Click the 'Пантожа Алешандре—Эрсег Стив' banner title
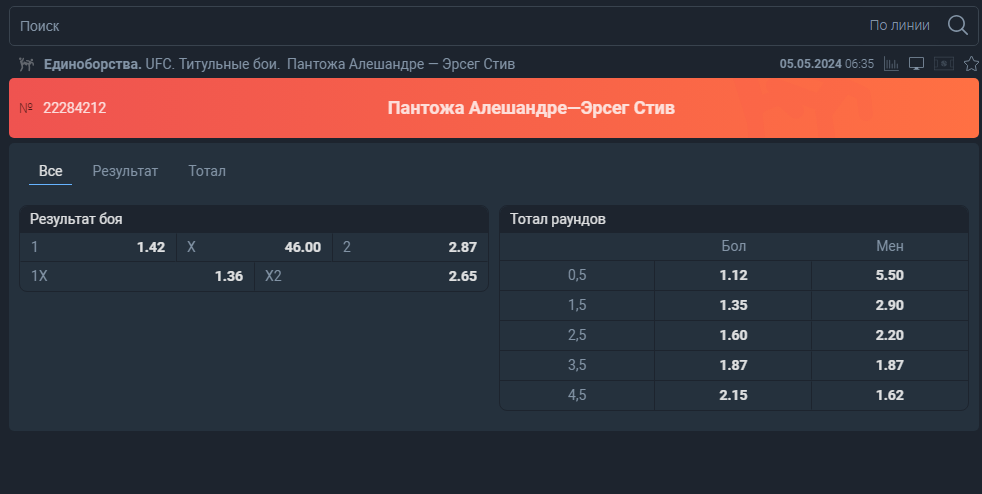Viewport: 982px width, 494px height. tap(531, 108)
